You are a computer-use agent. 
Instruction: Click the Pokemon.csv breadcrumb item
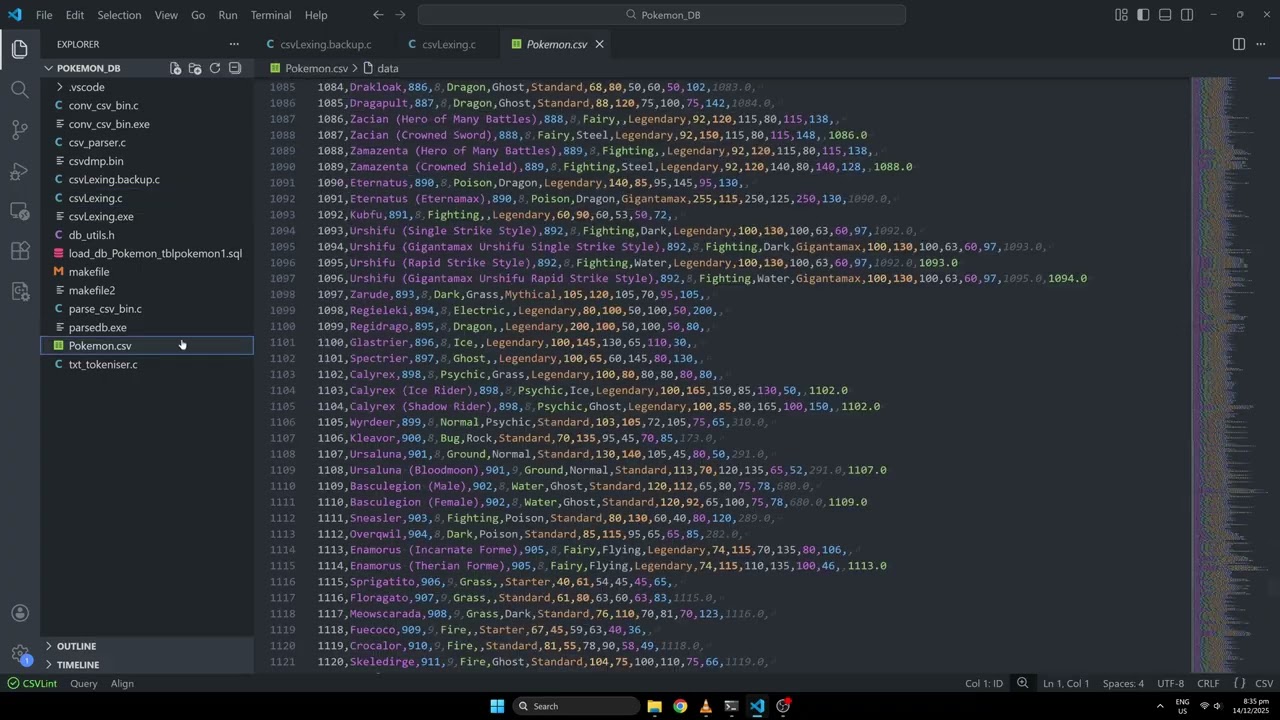[x=309, y=68]
